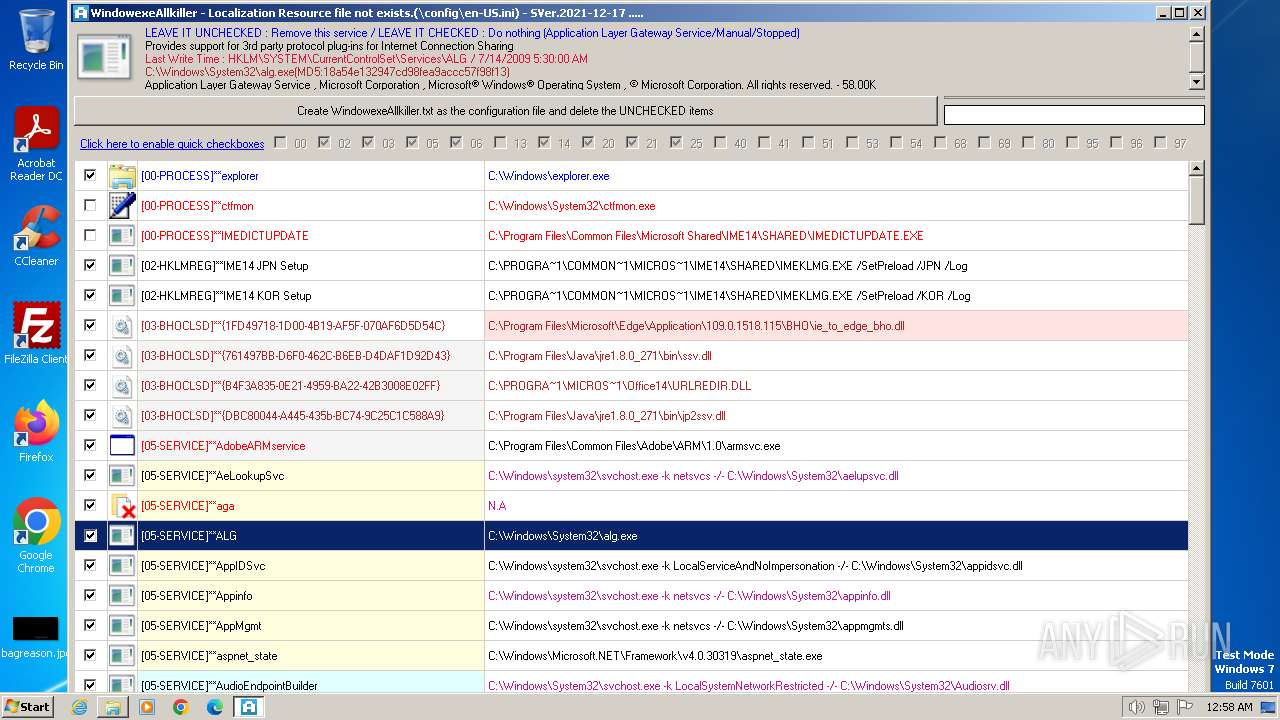Click the IME14 KOR Setup row icon

coord(122,296)
